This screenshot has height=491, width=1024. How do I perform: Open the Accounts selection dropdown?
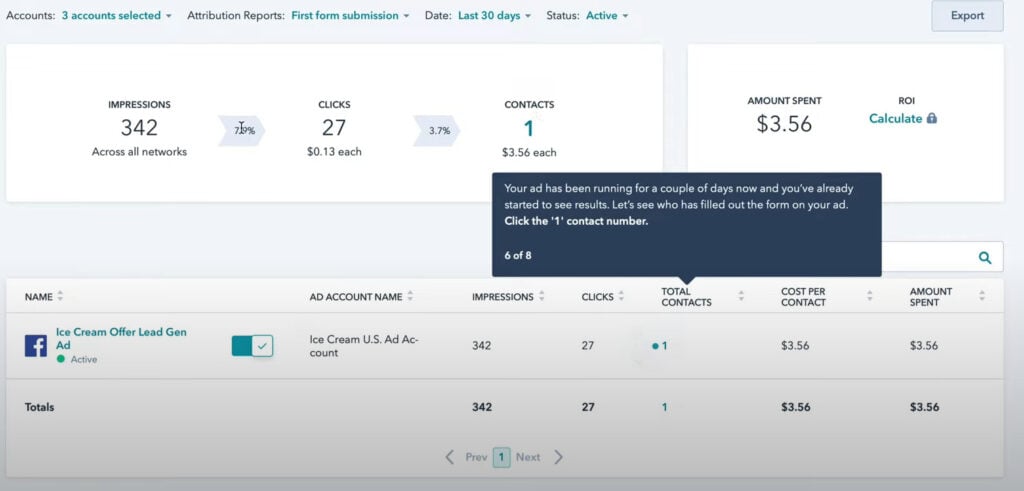[x=116, y=16]
